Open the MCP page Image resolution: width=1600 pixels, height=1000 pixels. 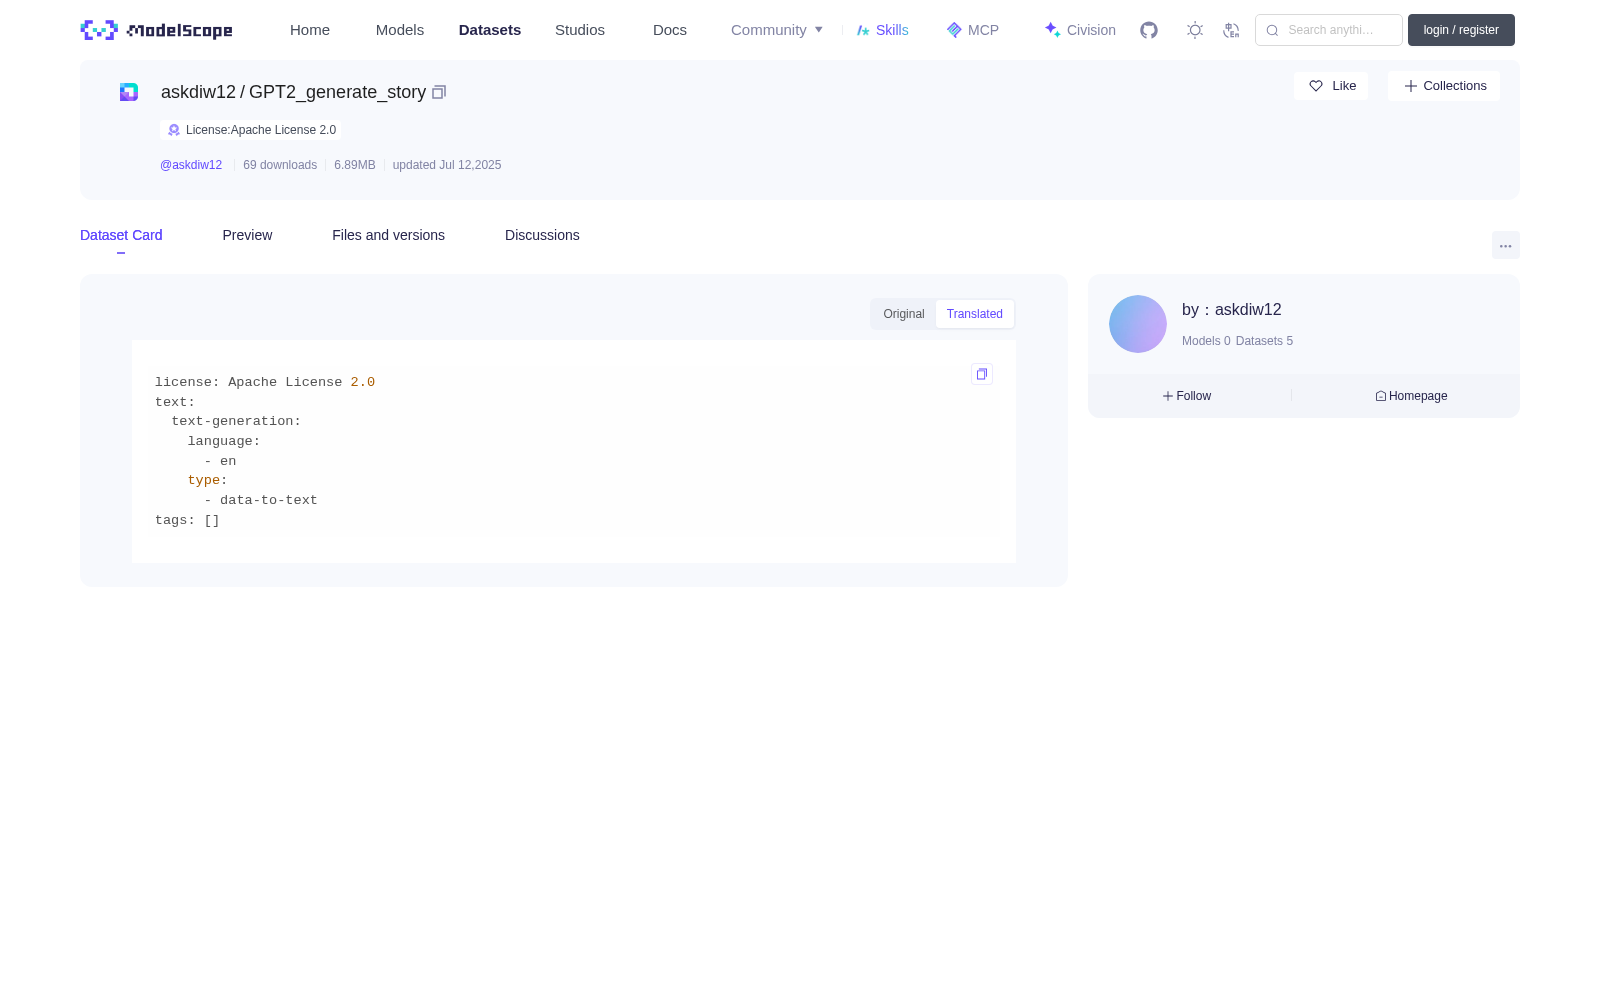point(972,30)
